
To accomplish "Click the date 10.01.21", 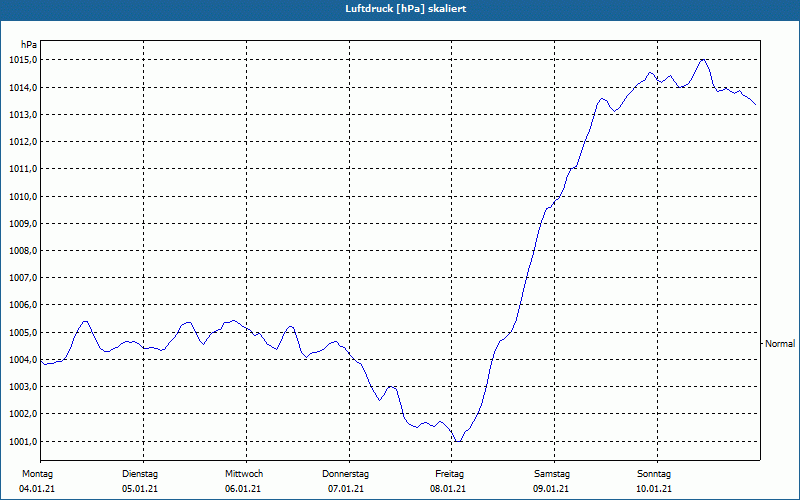I will pyautogui.click(x=654, y=489).
